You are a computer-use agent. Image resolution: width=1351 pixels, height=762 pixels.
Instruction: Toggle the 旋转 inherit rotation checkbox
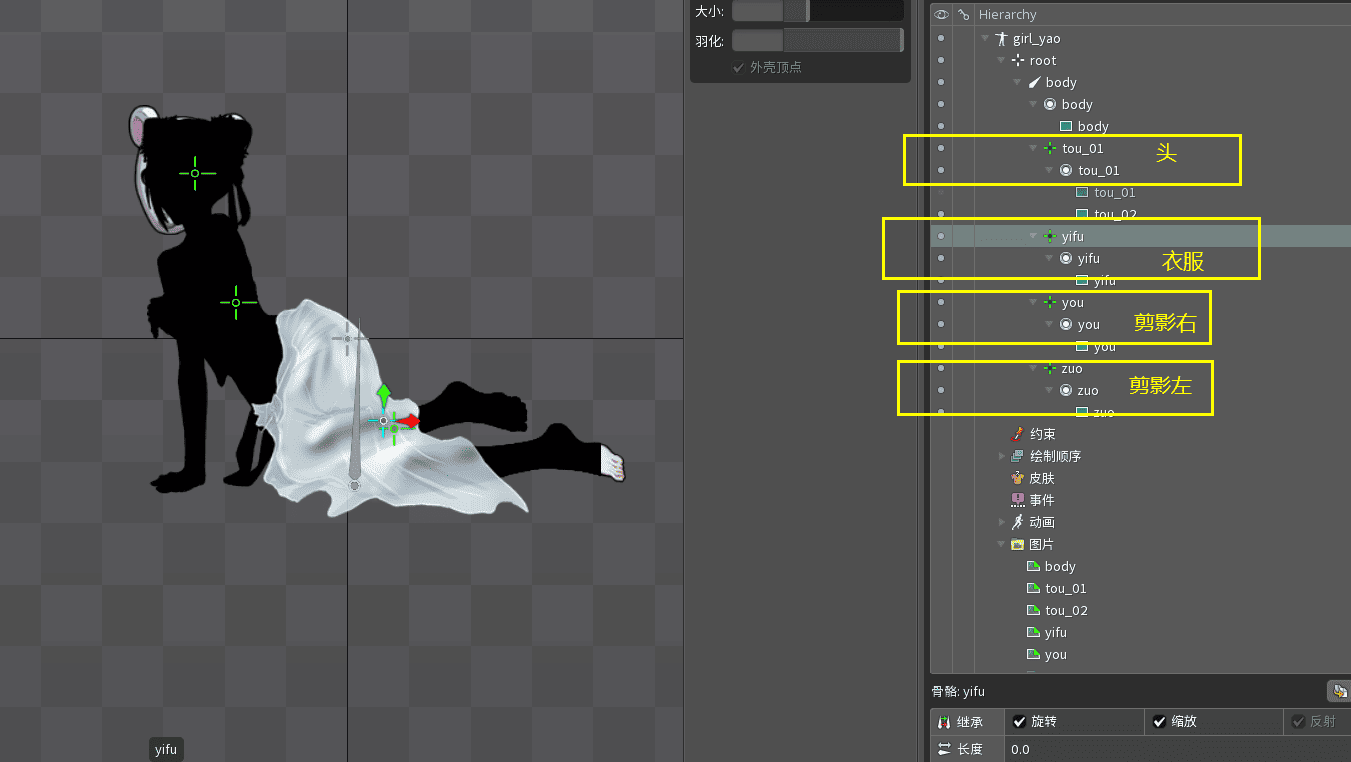tap(1020, 722)
